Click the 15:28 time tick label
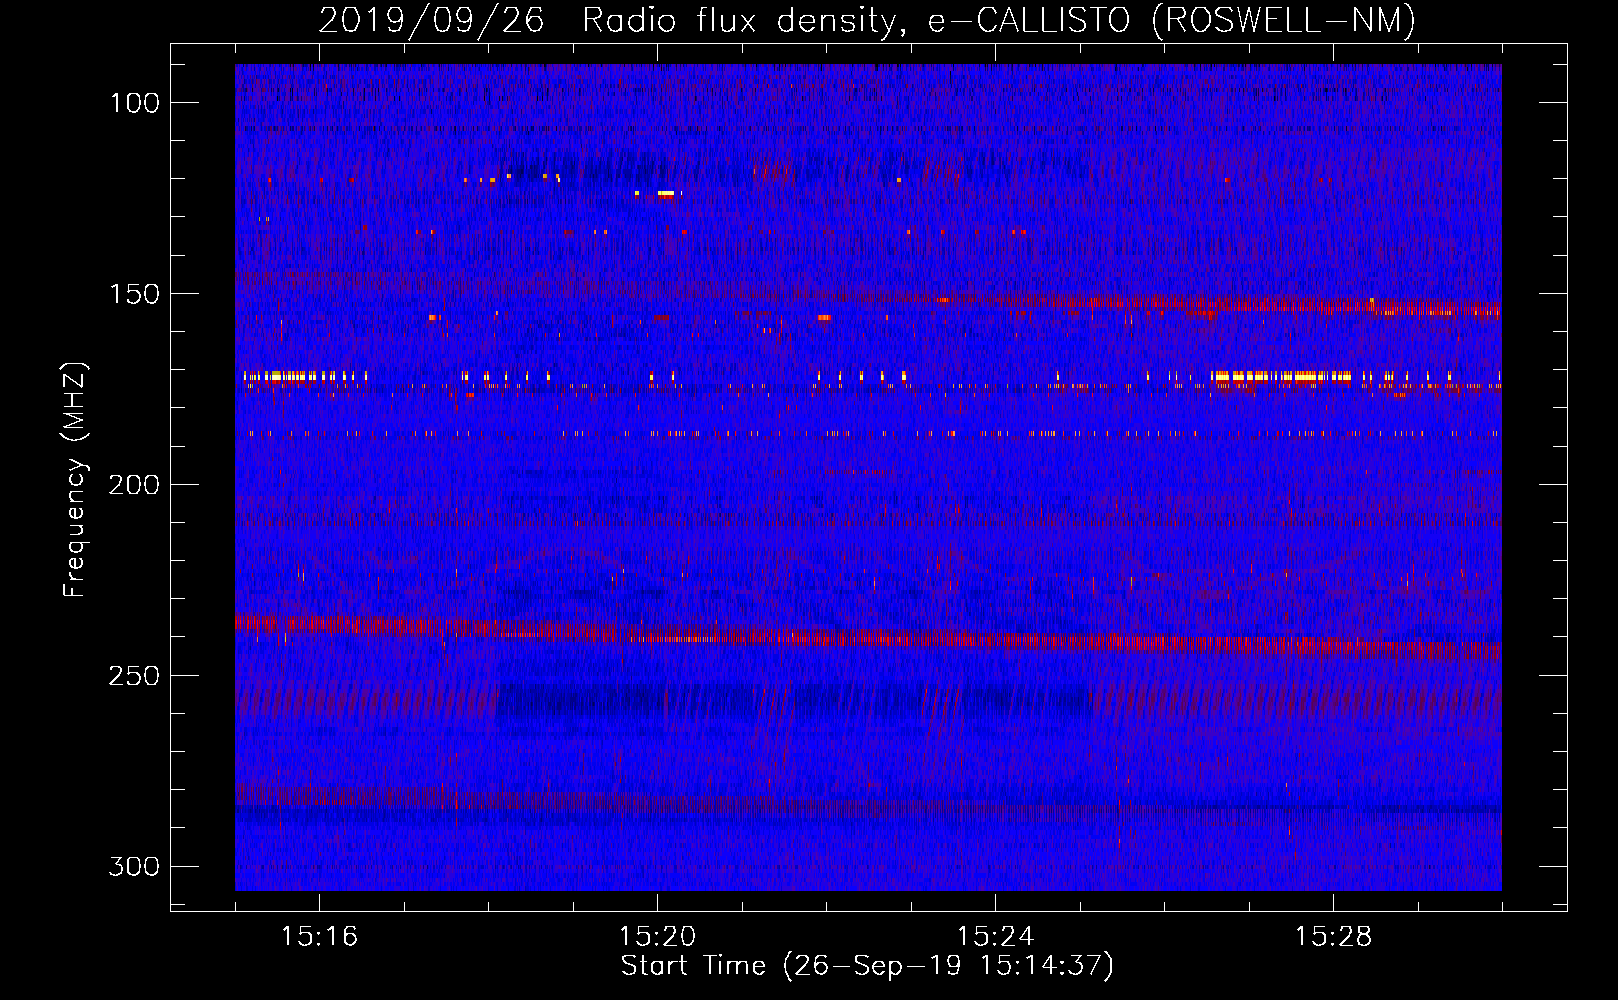This screenshot has height=1000, width=1618. coord(1333,937)
